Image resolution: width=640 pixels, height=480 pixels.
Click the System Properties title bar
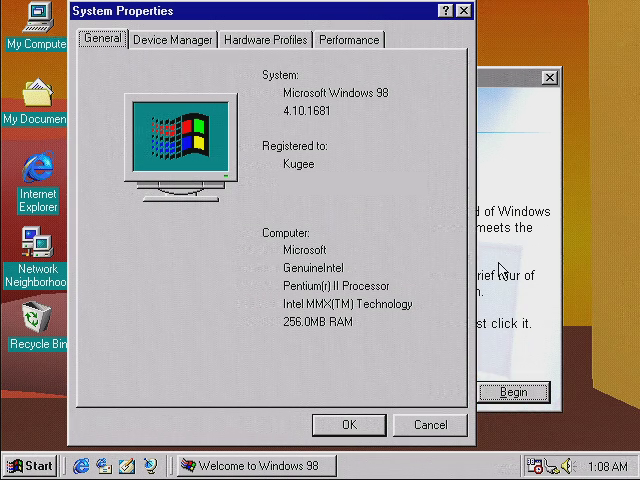(253, 11)
